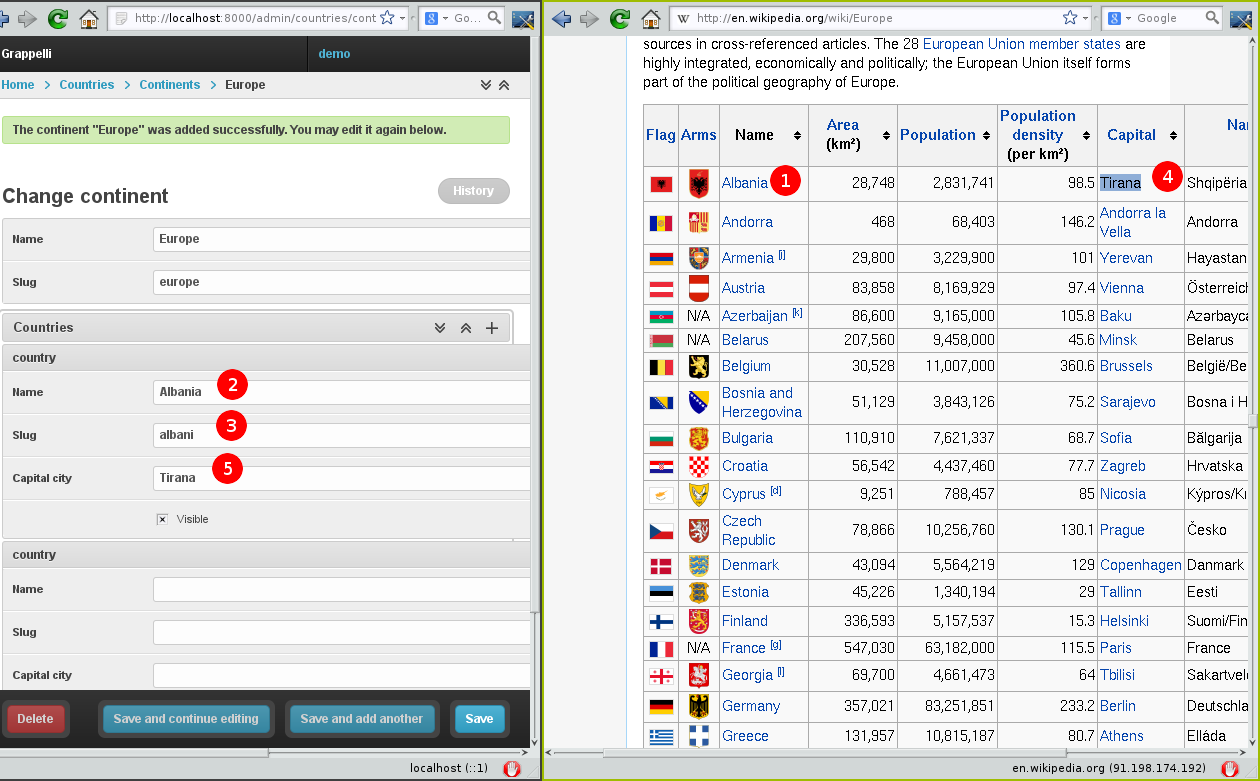
Task: Open the Copenhagen capital link
Action: (x=1141, y=565)
